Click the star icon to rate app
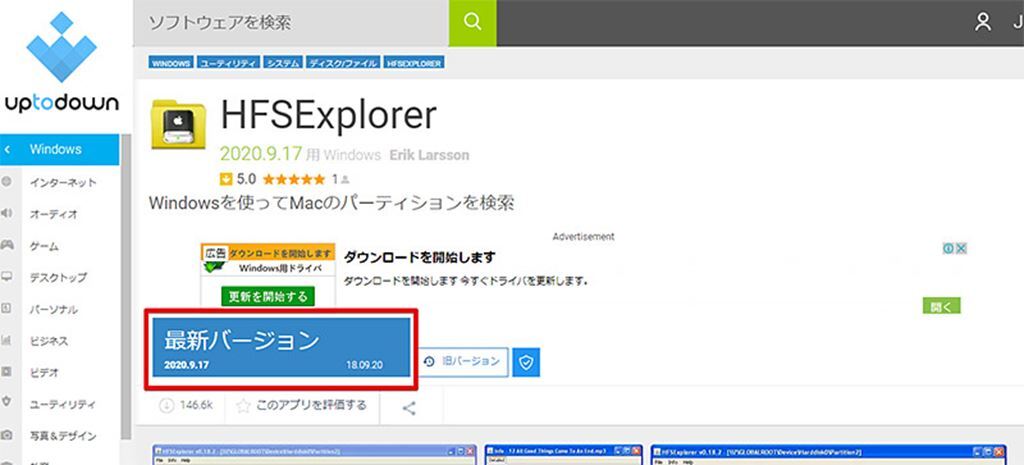This screenshot has height=465, width=1024. [243, 406]
